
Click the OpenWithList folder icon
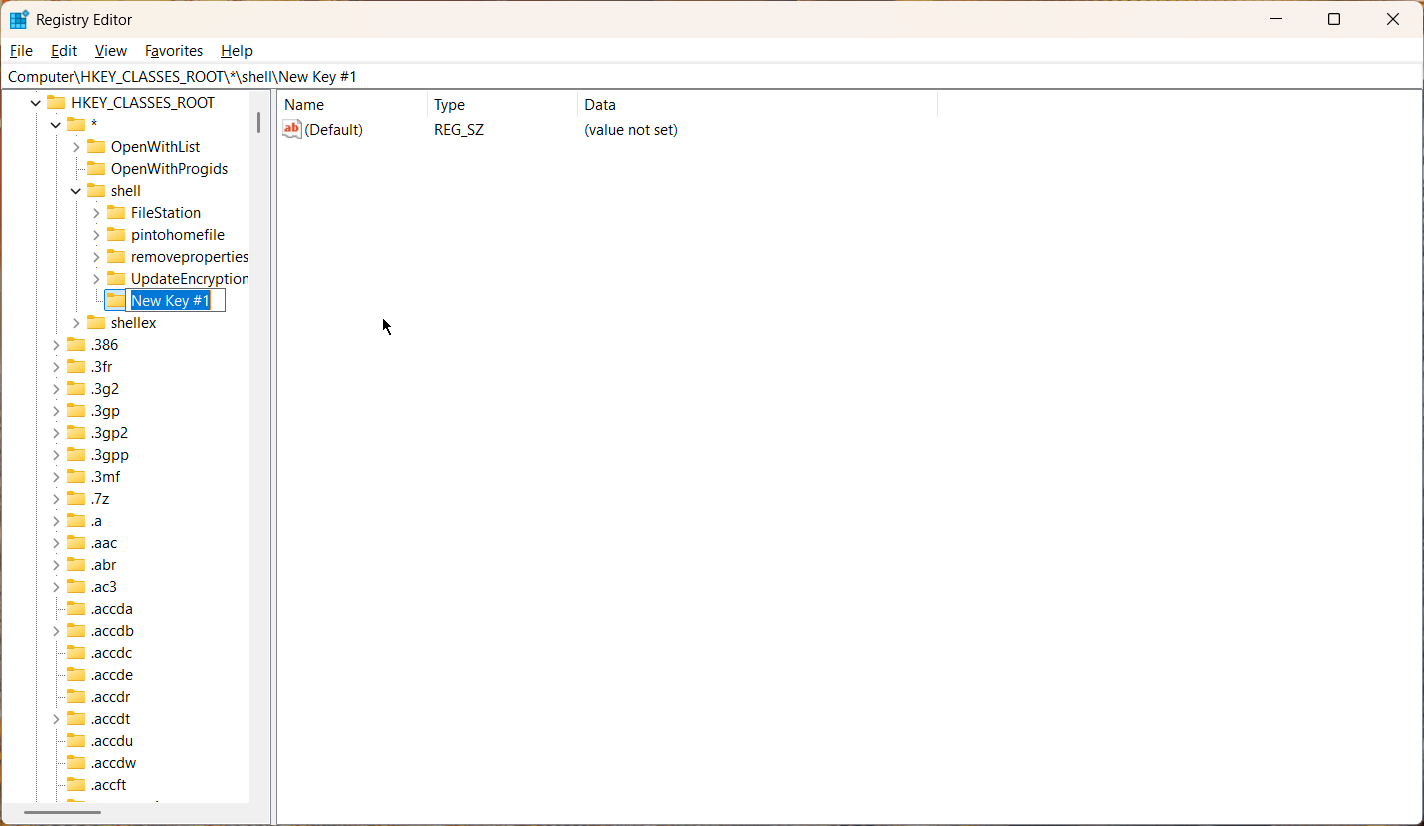96,146
